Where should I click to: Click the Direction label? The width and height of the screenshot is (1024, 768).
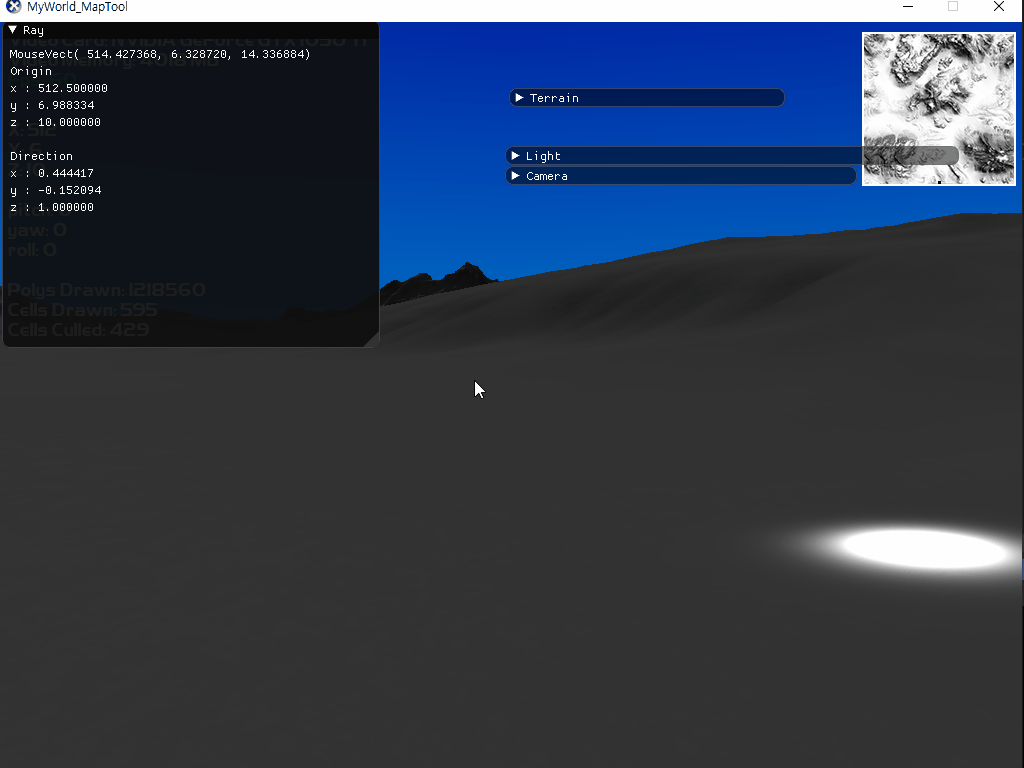tap(41, 156)
